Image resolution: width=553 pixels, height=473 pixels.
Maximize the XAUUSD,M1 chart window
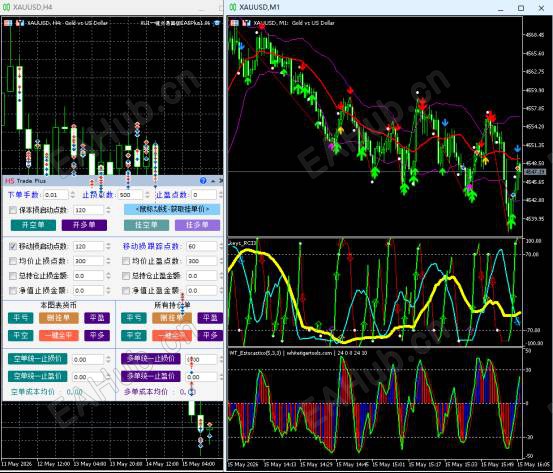click(x=521, y=8)
